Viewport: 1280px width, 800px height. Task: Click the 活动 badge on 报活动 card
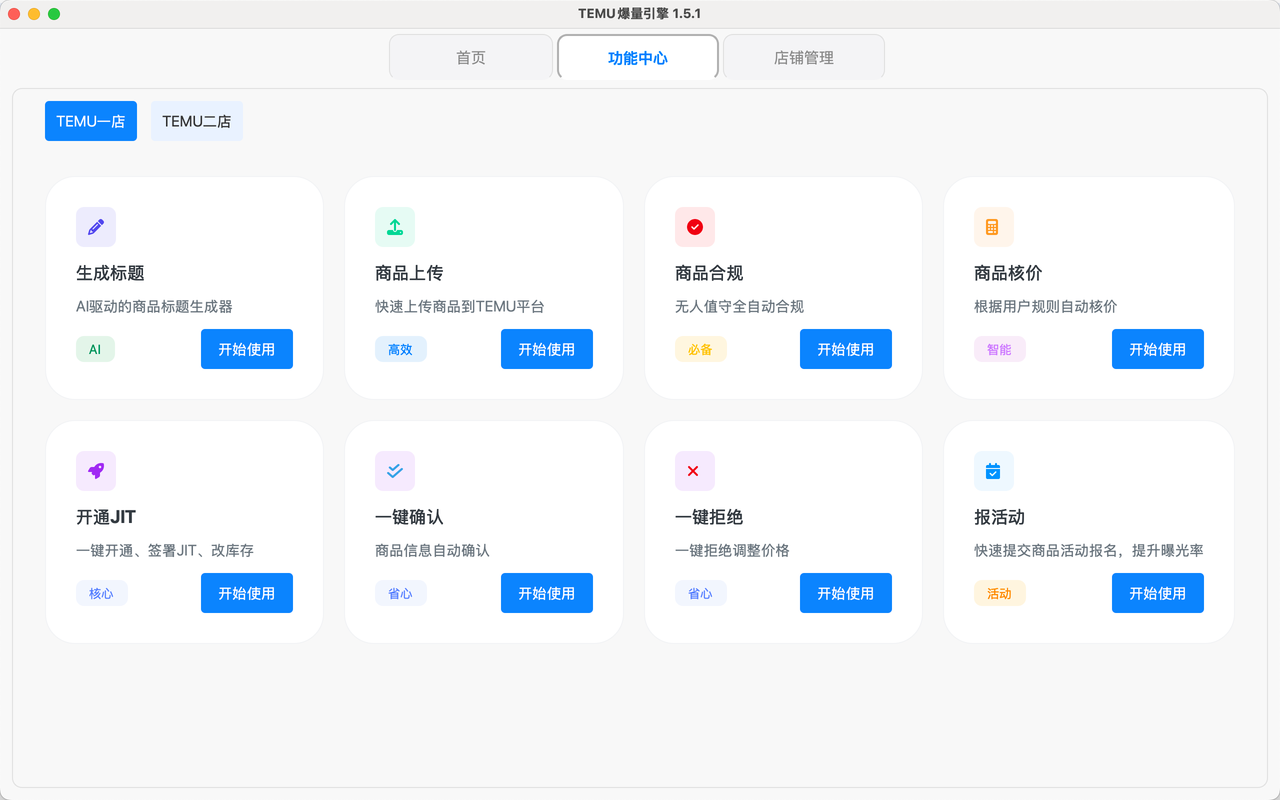coord(1000,593)
